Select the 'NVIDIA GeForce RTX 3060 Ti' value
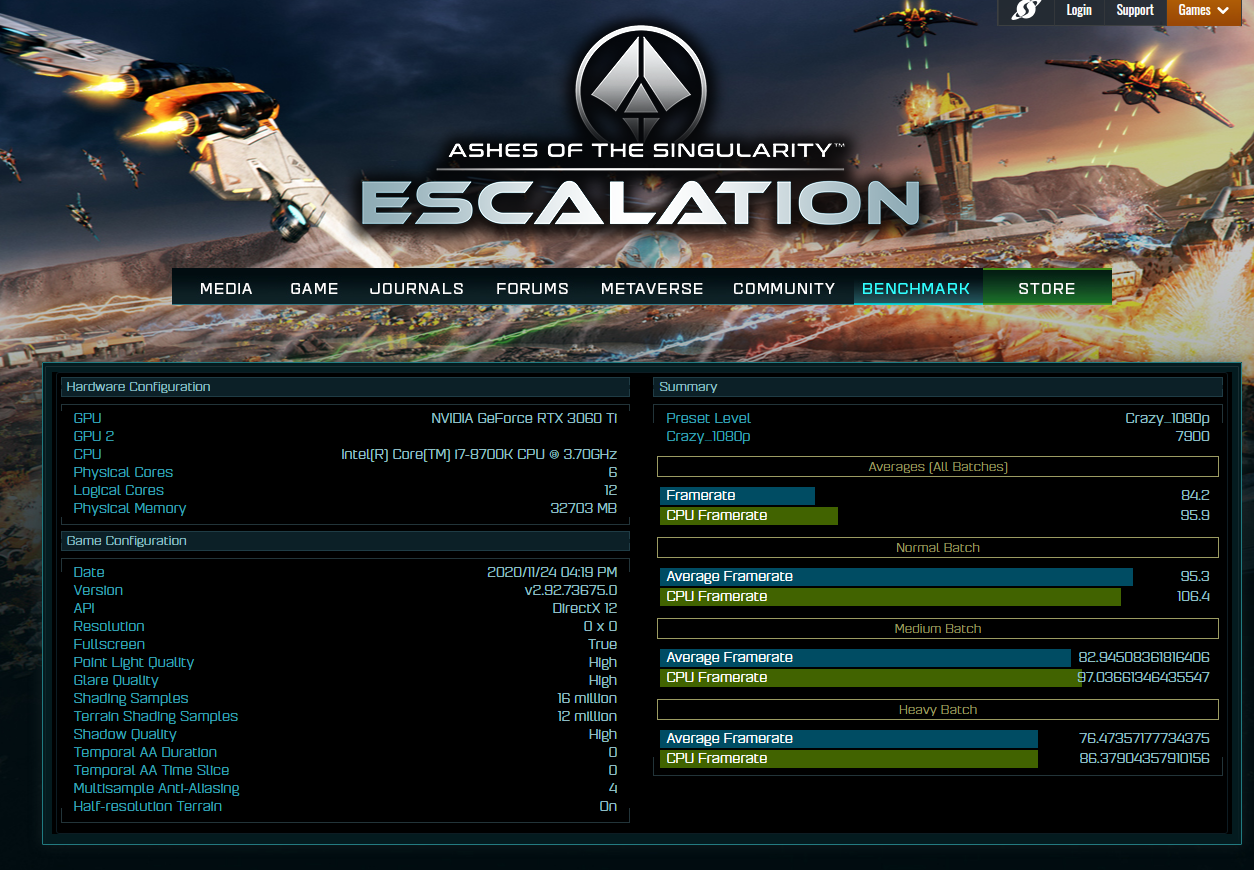 (x=524, y=418)
